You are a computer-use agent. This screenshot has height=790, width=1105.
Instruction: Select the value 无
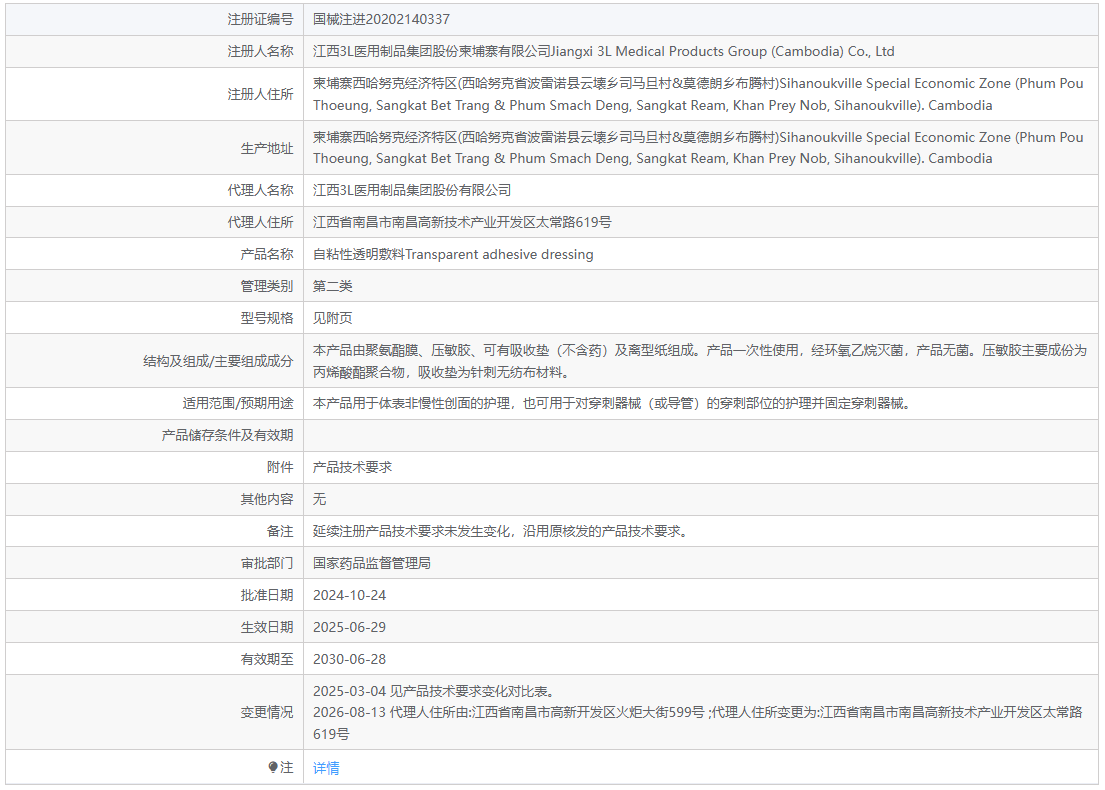[x=319, y=499]
